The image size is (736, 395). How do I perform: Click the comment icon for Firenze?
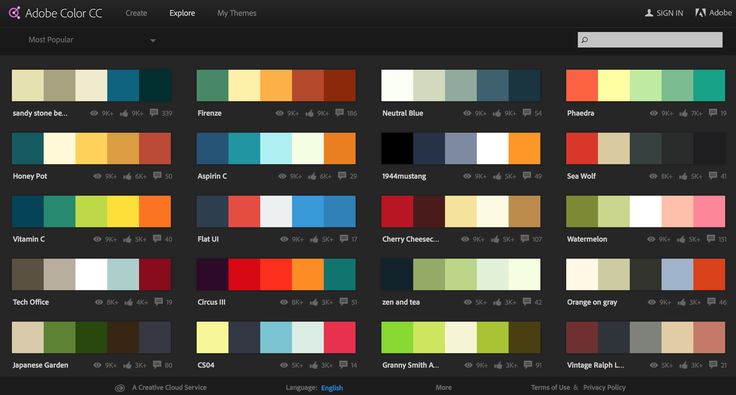click(x=339, y=113)
